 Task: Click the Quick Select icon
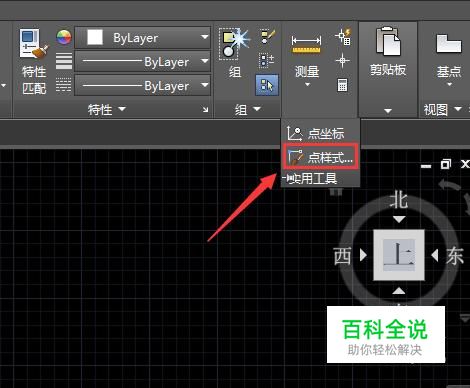click(343, 36)
